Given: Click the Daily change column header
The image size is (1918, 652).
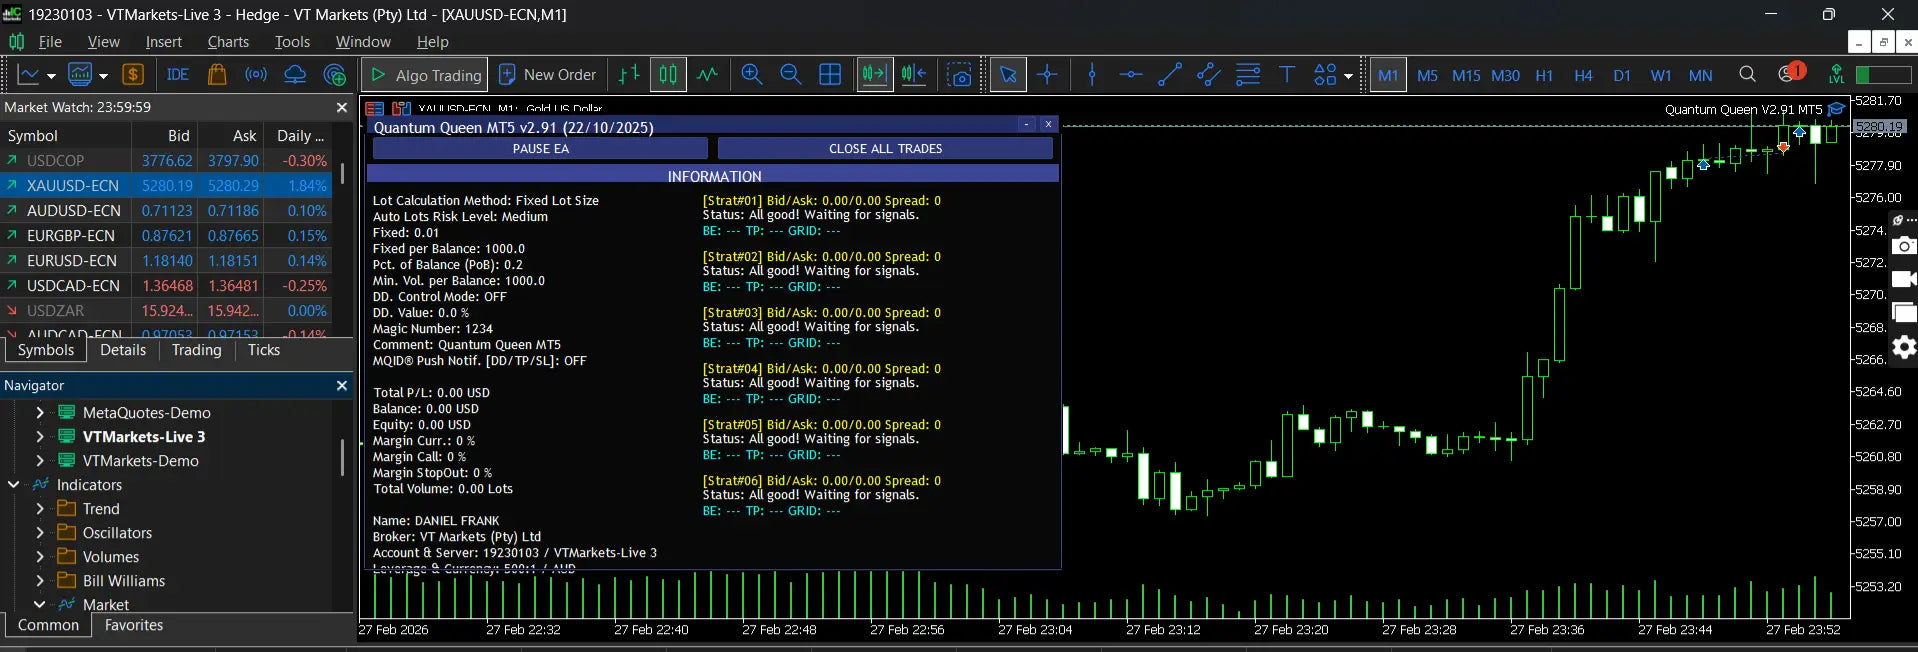Looking at the screenshot, I should point(300,136).
